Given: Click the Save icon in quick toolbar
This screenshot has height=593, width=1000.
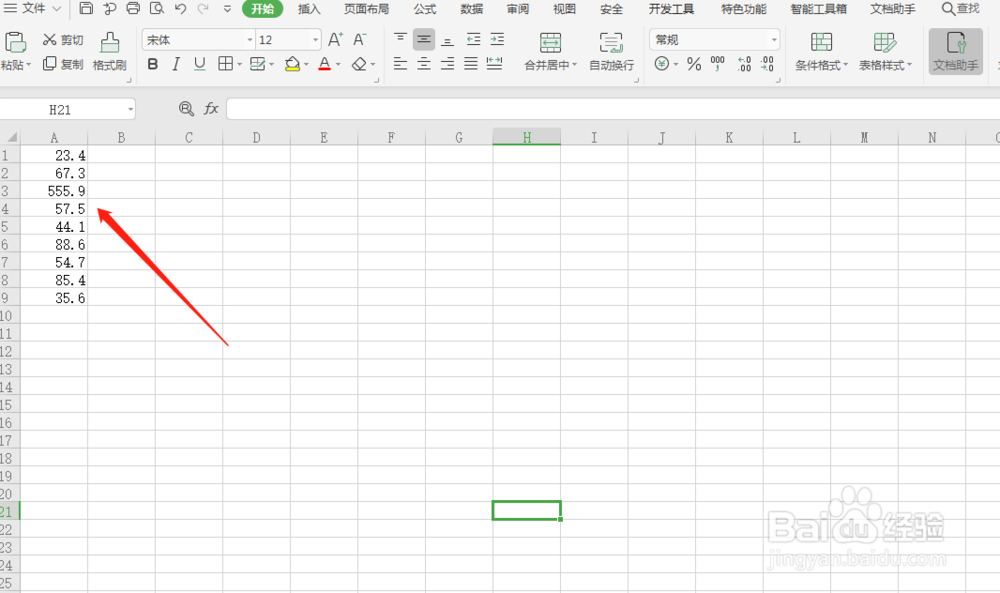Looking at the screenshot, I should [x=86, y=8].
